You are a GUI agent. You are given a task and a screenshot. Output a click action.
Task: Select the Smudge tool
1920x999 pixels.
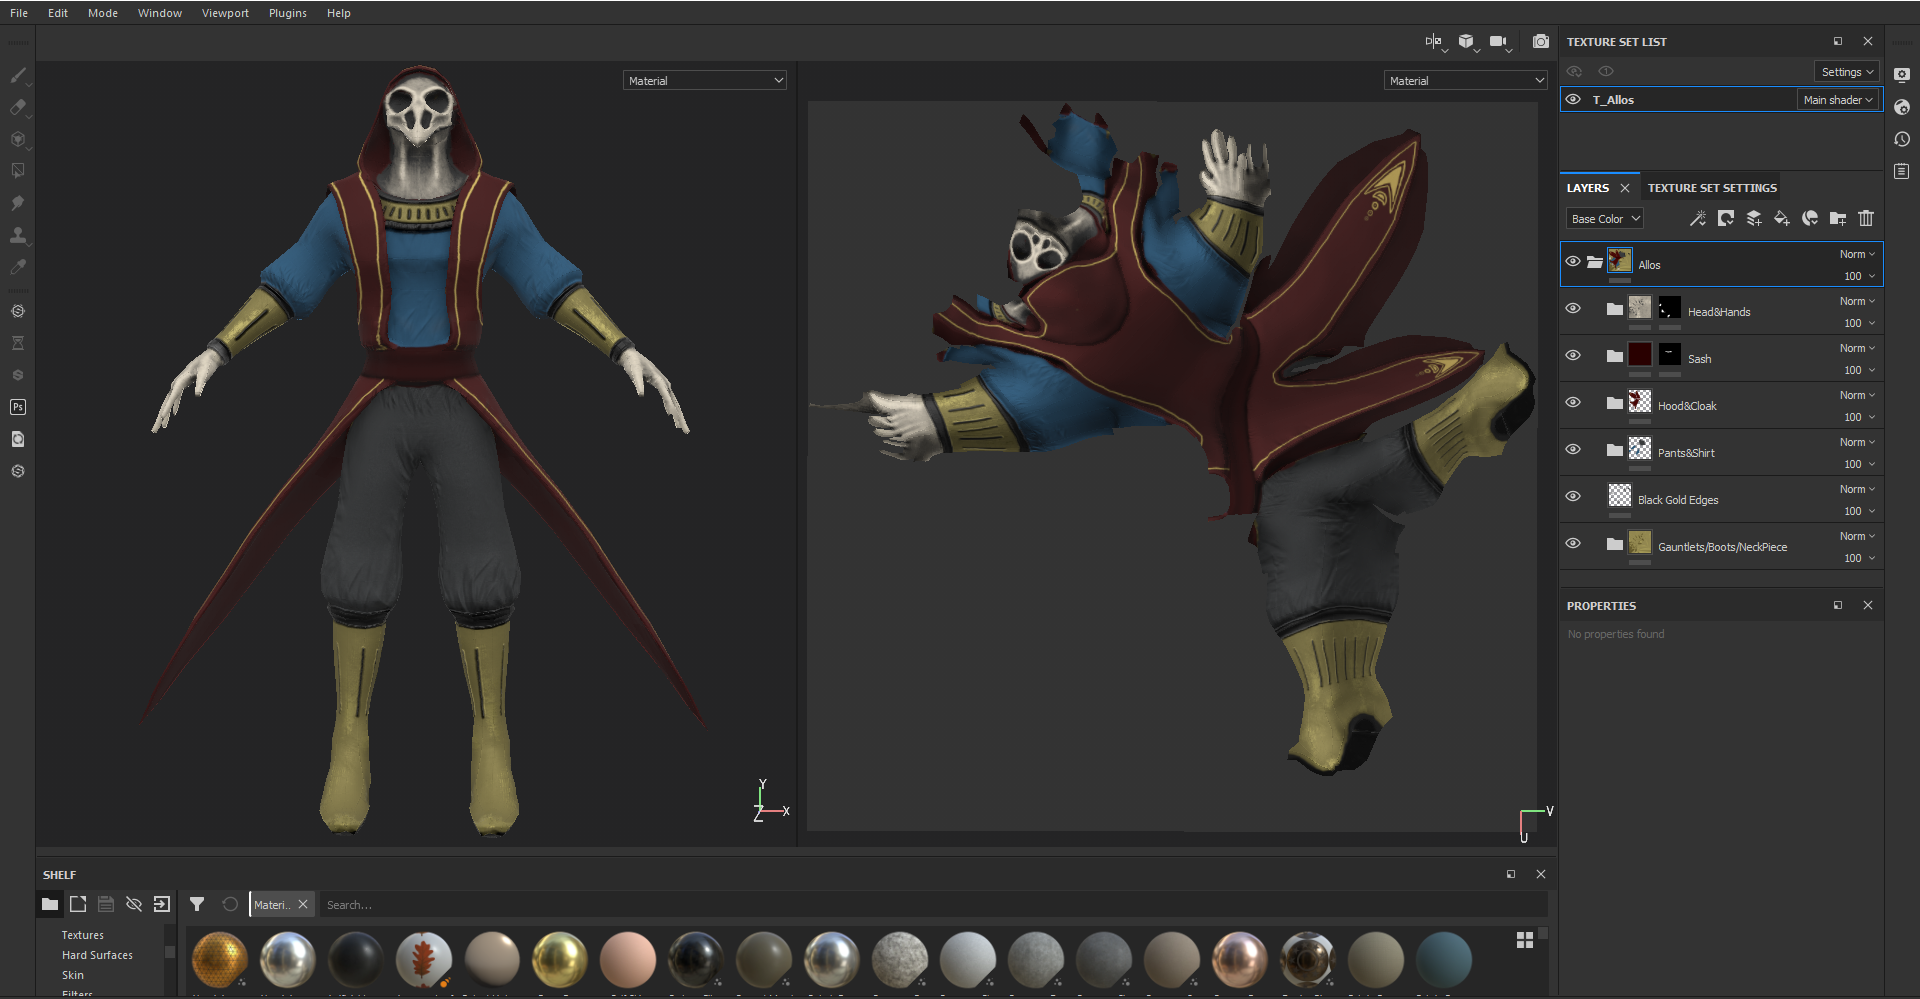18,203
